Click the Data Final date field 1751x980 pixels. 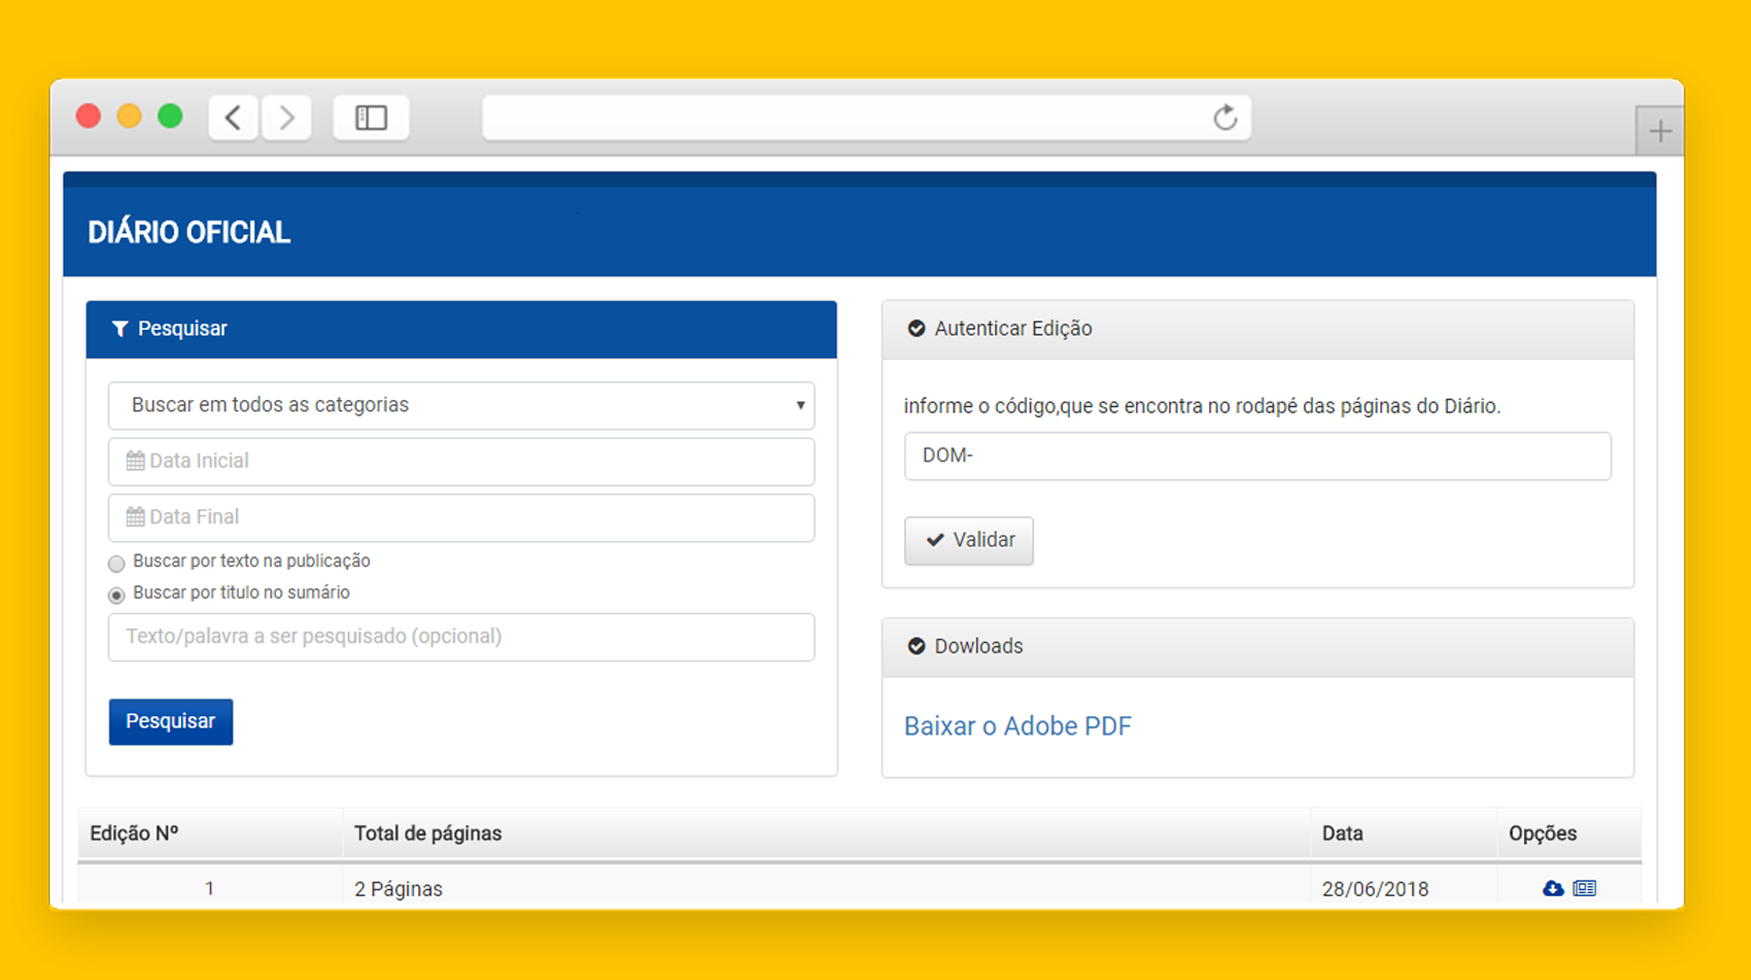click(x=461, y=517)
